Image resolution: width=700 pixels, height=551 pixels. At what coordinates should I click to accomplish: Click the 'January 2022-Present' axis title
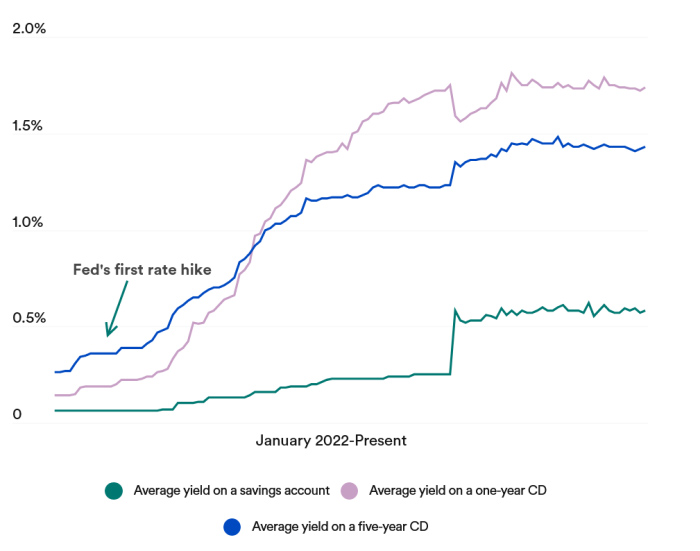pos(331,440)
